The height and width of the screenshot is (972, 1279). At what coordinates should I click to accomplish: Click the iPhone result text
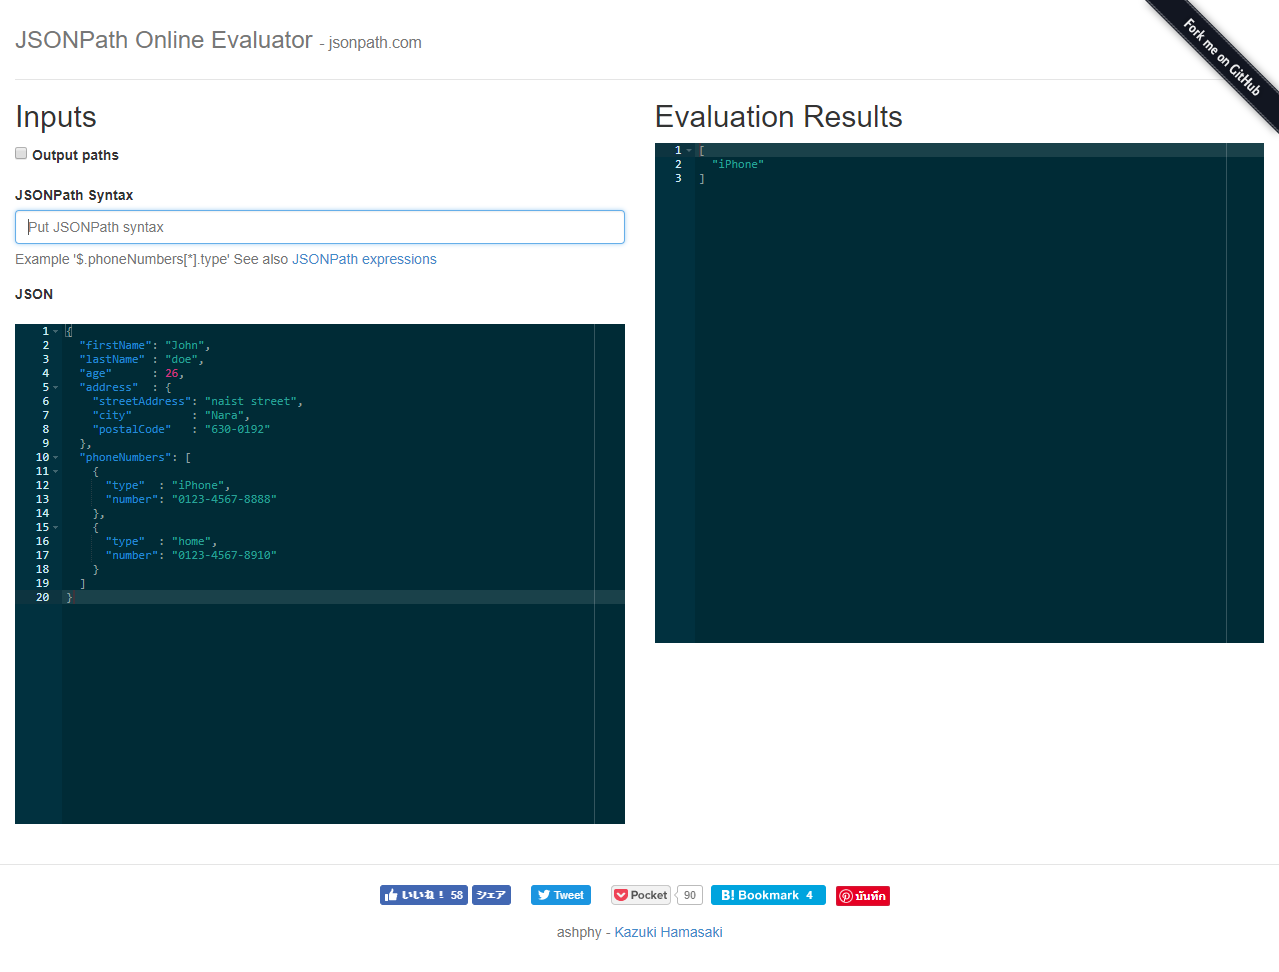pos(737,164)
